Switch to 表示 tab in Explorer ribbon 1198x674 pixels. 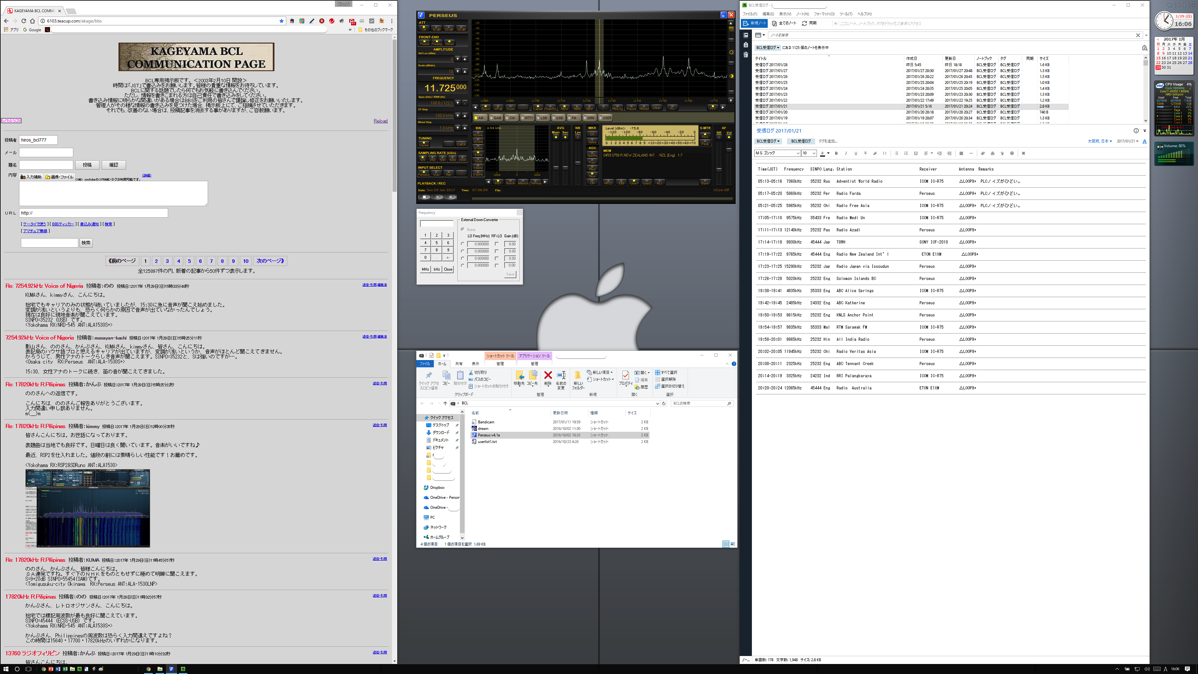tap(475, 364)
